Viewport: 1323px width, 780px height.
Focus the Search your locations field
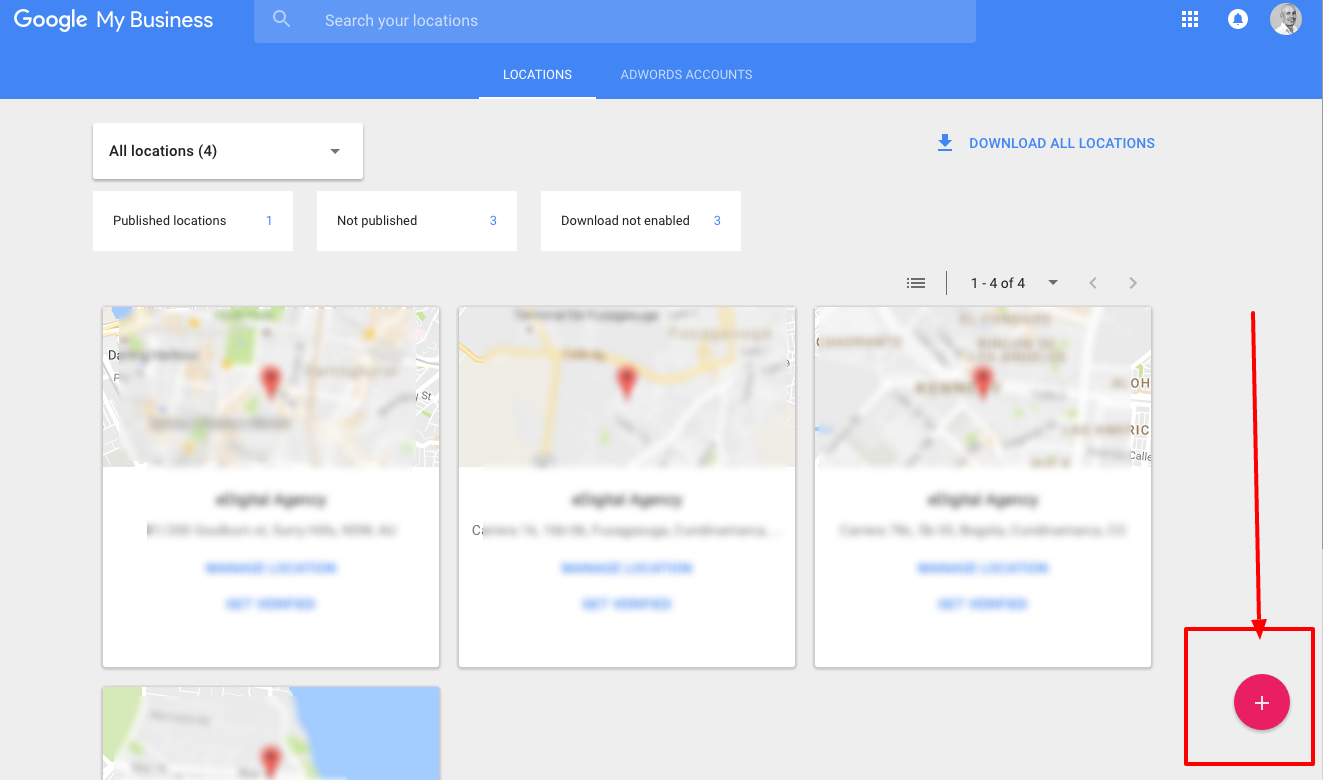click(x=614, y=21)
